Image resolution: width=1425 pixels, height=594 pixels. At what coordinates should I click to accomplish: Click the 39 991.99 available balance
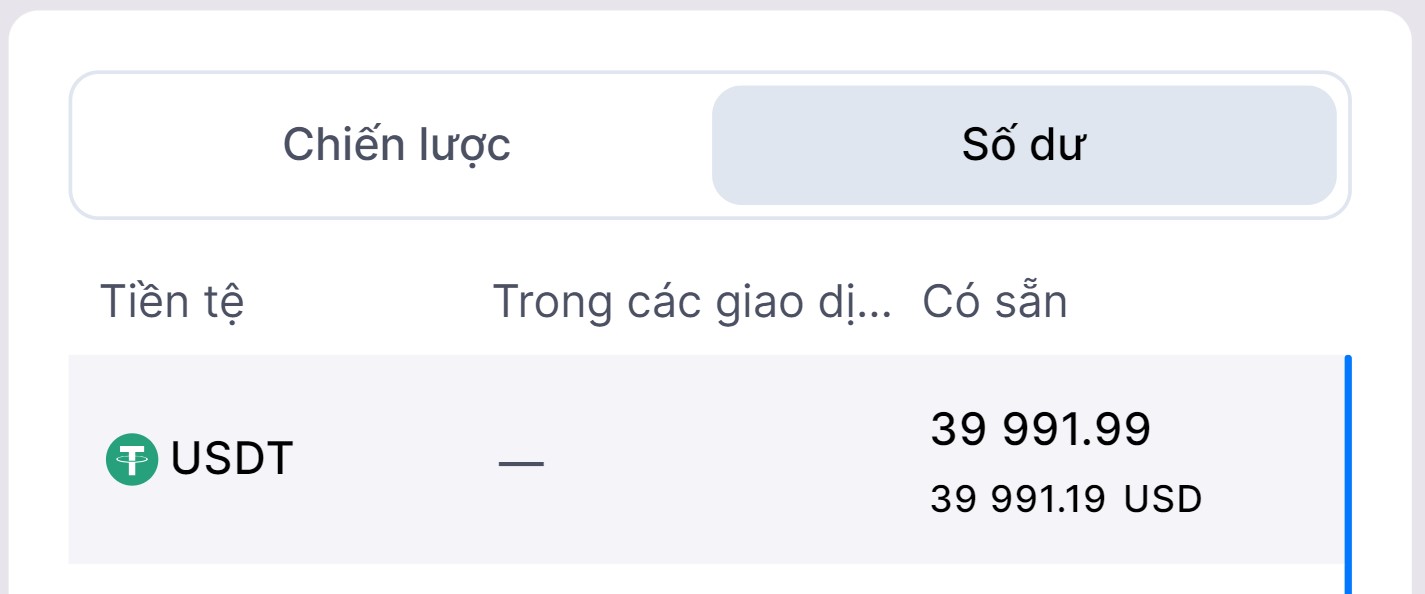click(1041, 430)
